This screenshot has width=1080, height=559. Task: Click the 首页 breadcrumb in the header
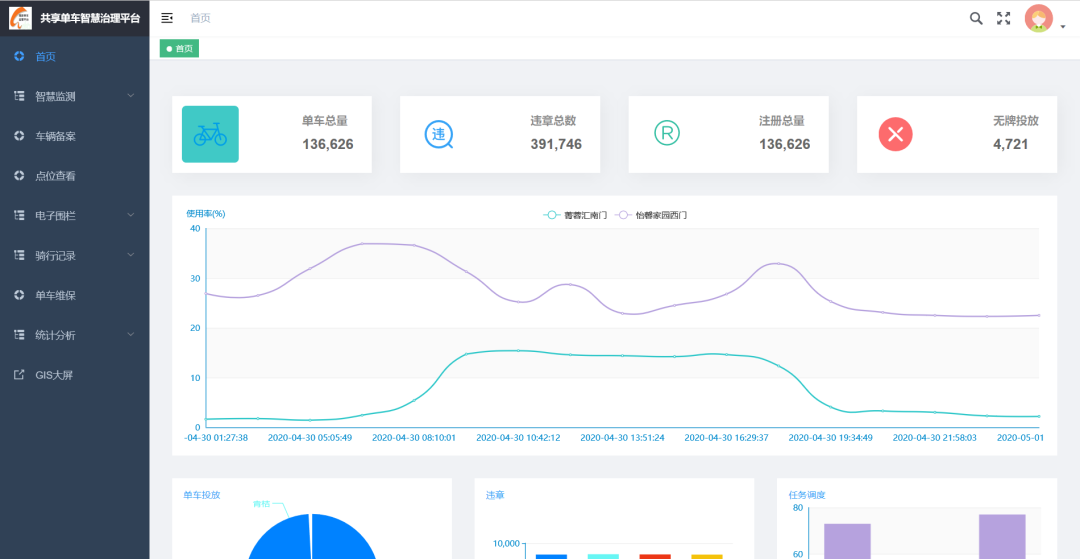pyautogui.click(x=200, y=18)
